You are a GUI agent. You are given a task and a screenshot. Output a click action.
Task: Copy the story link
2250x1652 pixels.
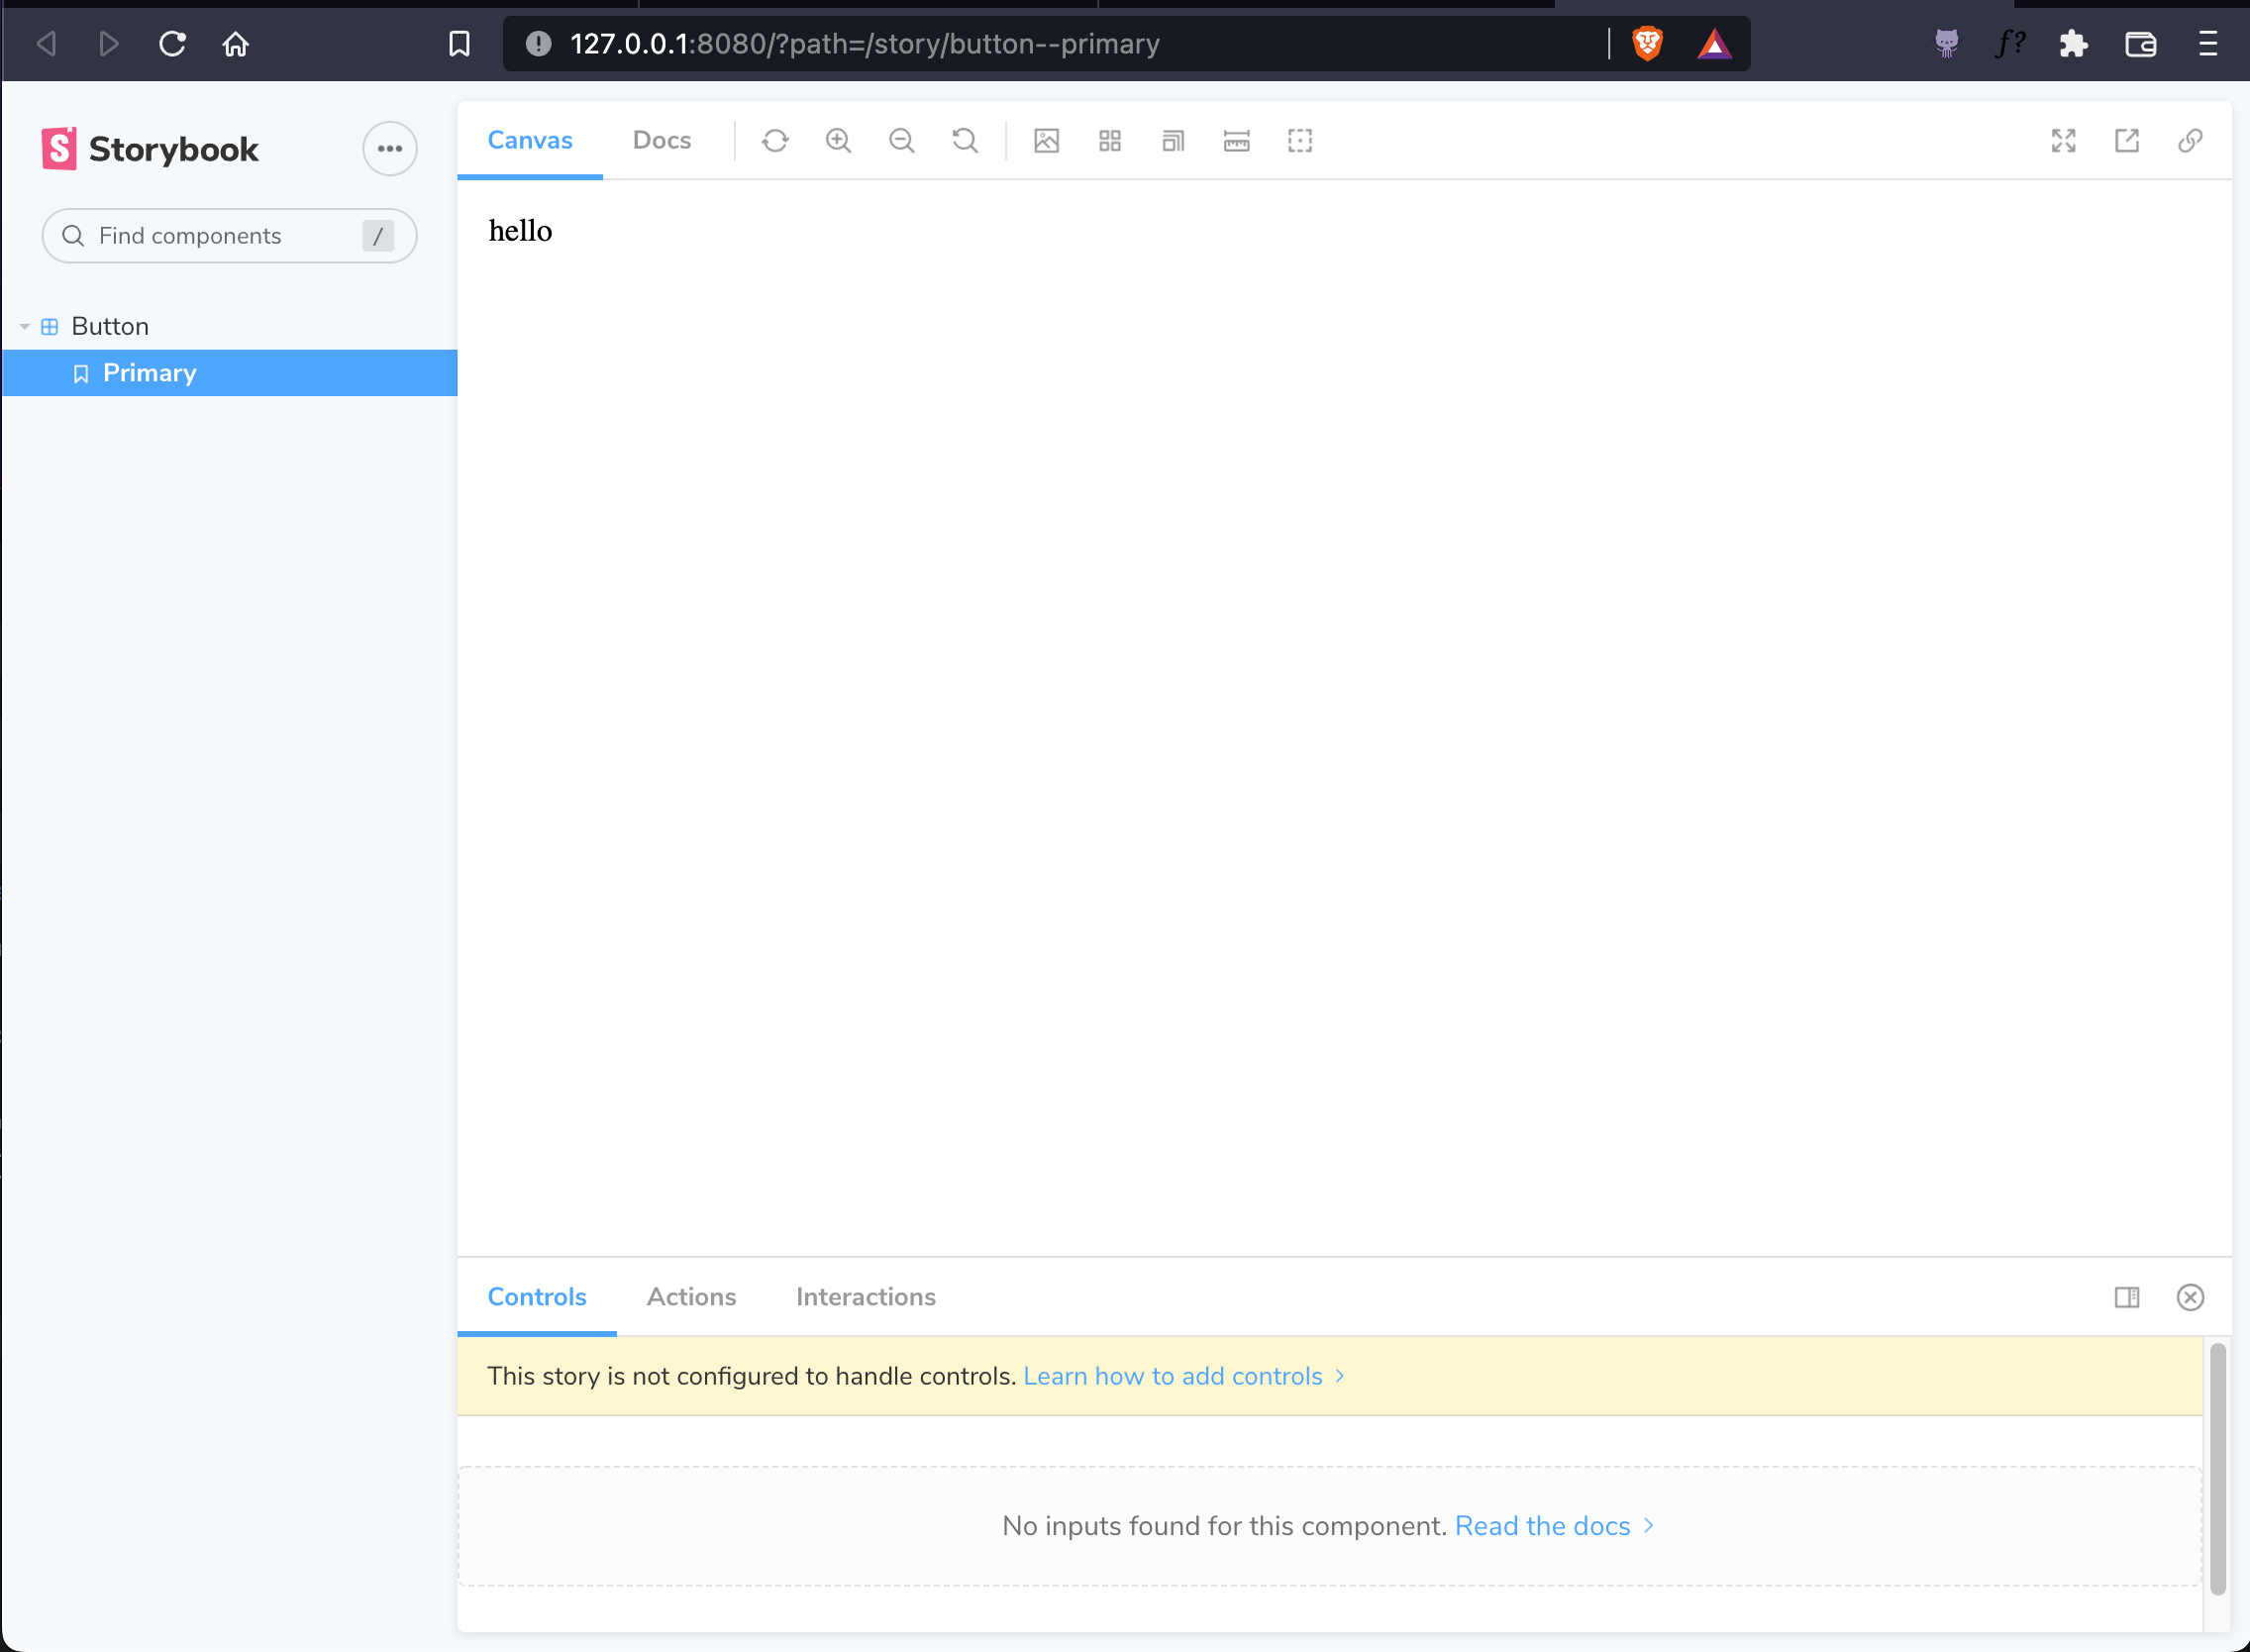pyautogui.click(x=2189, y=141)
